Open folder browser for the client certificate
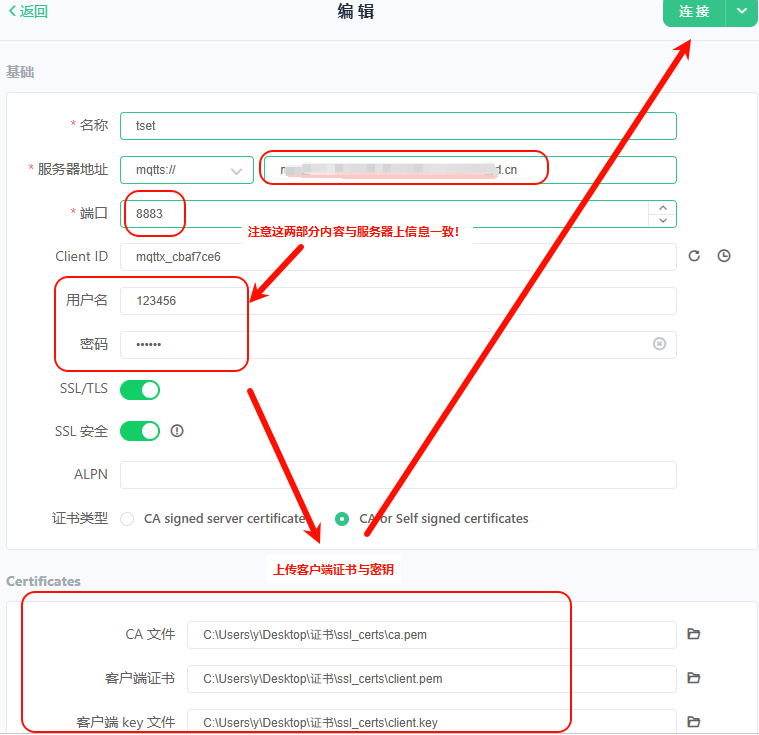Viewport: 759px width, 735px height. (694, 678)
